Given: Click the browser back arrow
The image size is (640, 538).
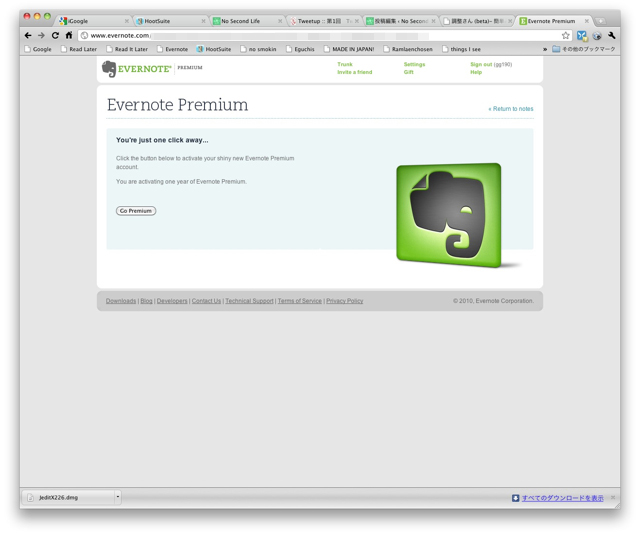Looking at the screenshot, I should coord(28,35).
